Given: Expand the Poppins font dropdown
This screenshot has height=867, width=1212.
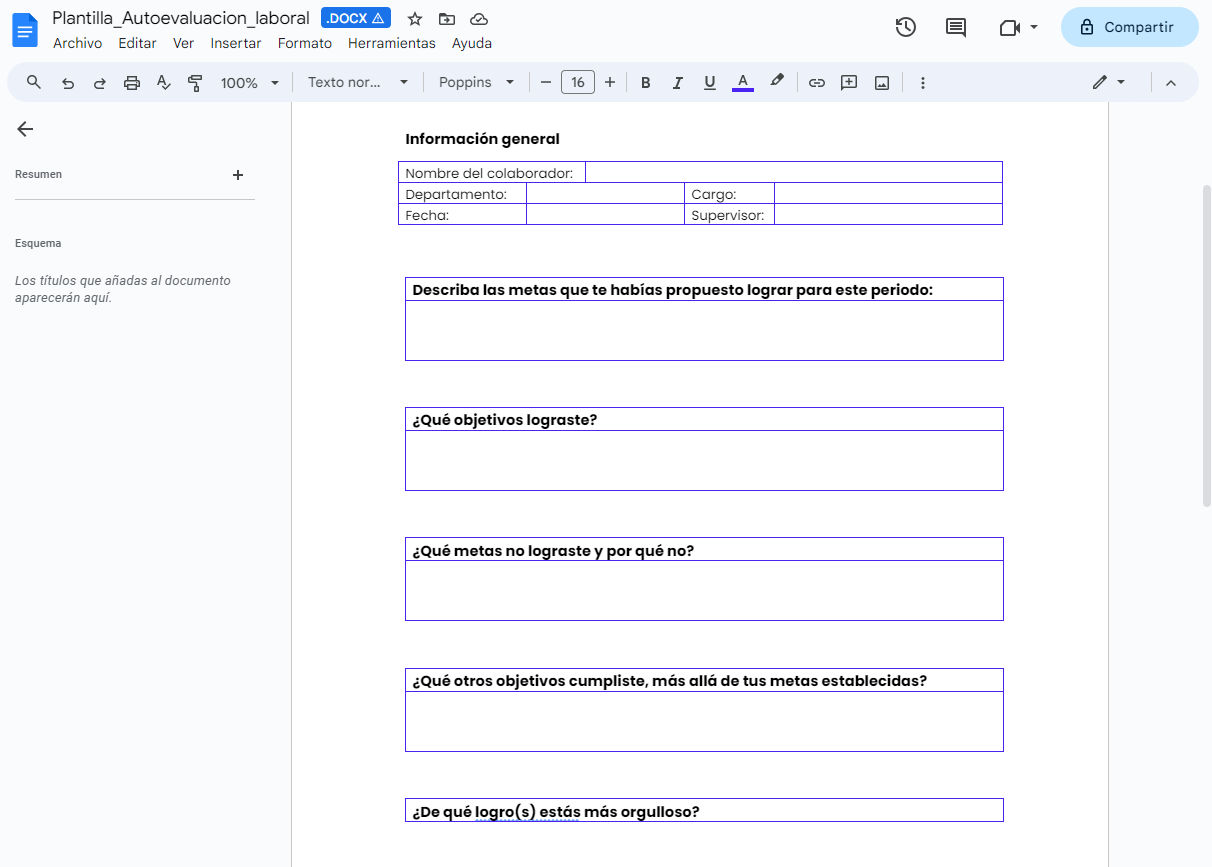Looking at the screenshot, I should point(476,83).
